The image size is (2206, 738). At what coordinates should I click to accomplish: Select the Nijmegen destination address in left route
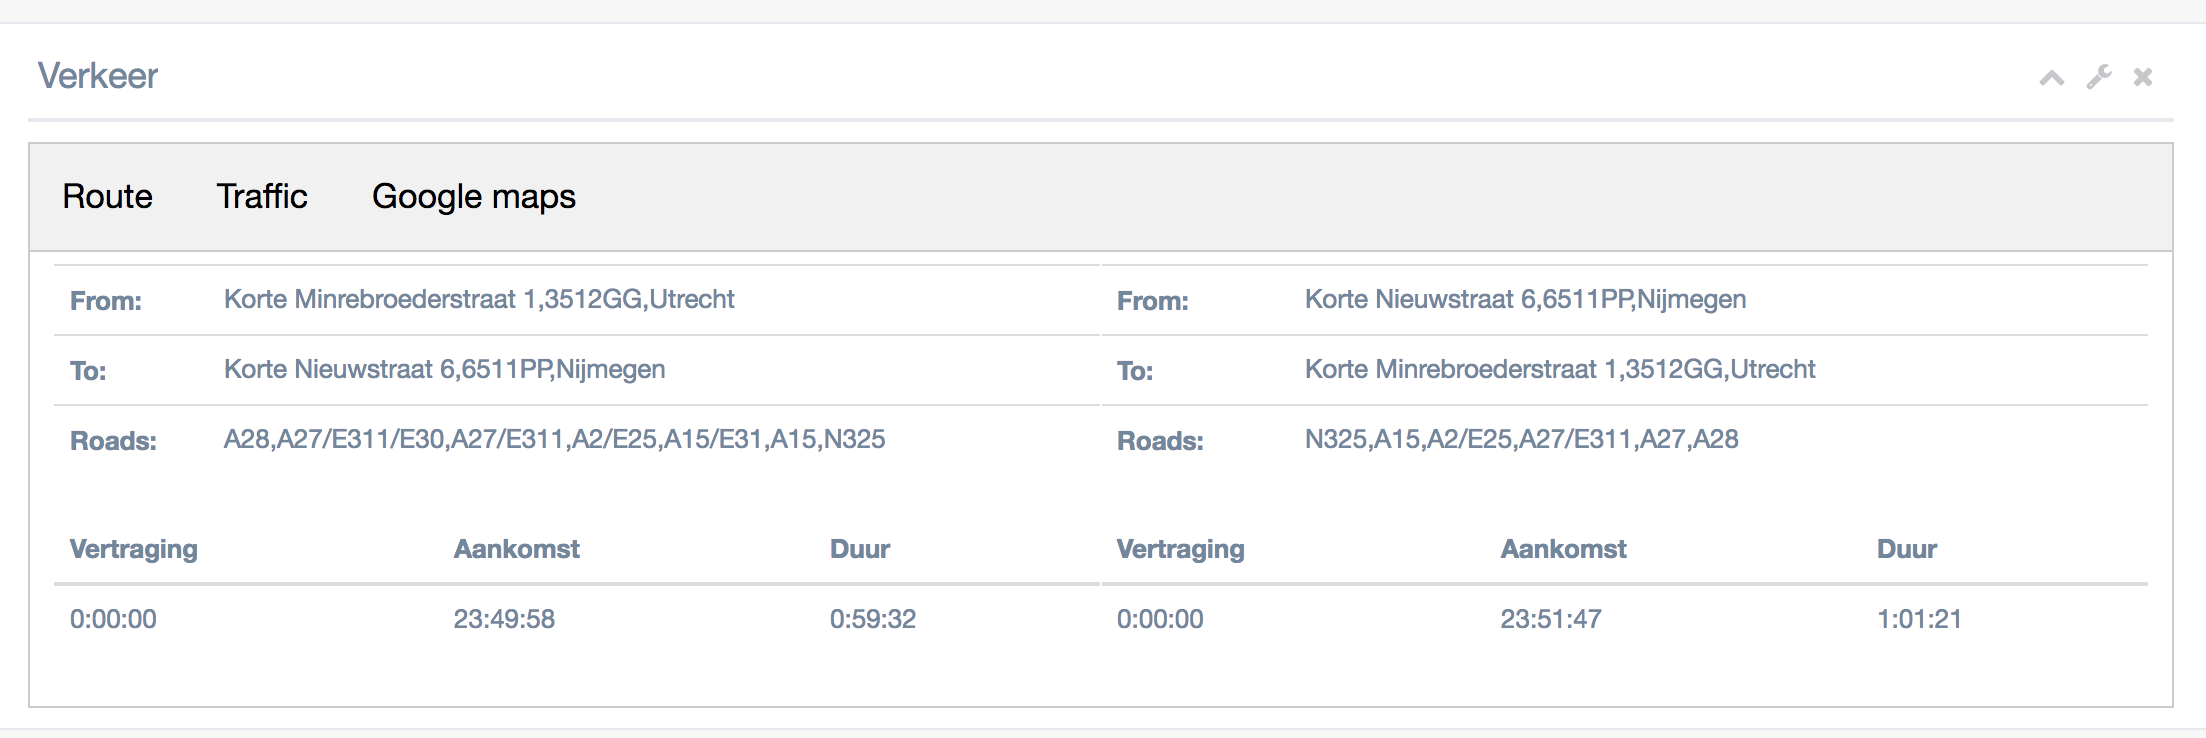coord(445,369)
